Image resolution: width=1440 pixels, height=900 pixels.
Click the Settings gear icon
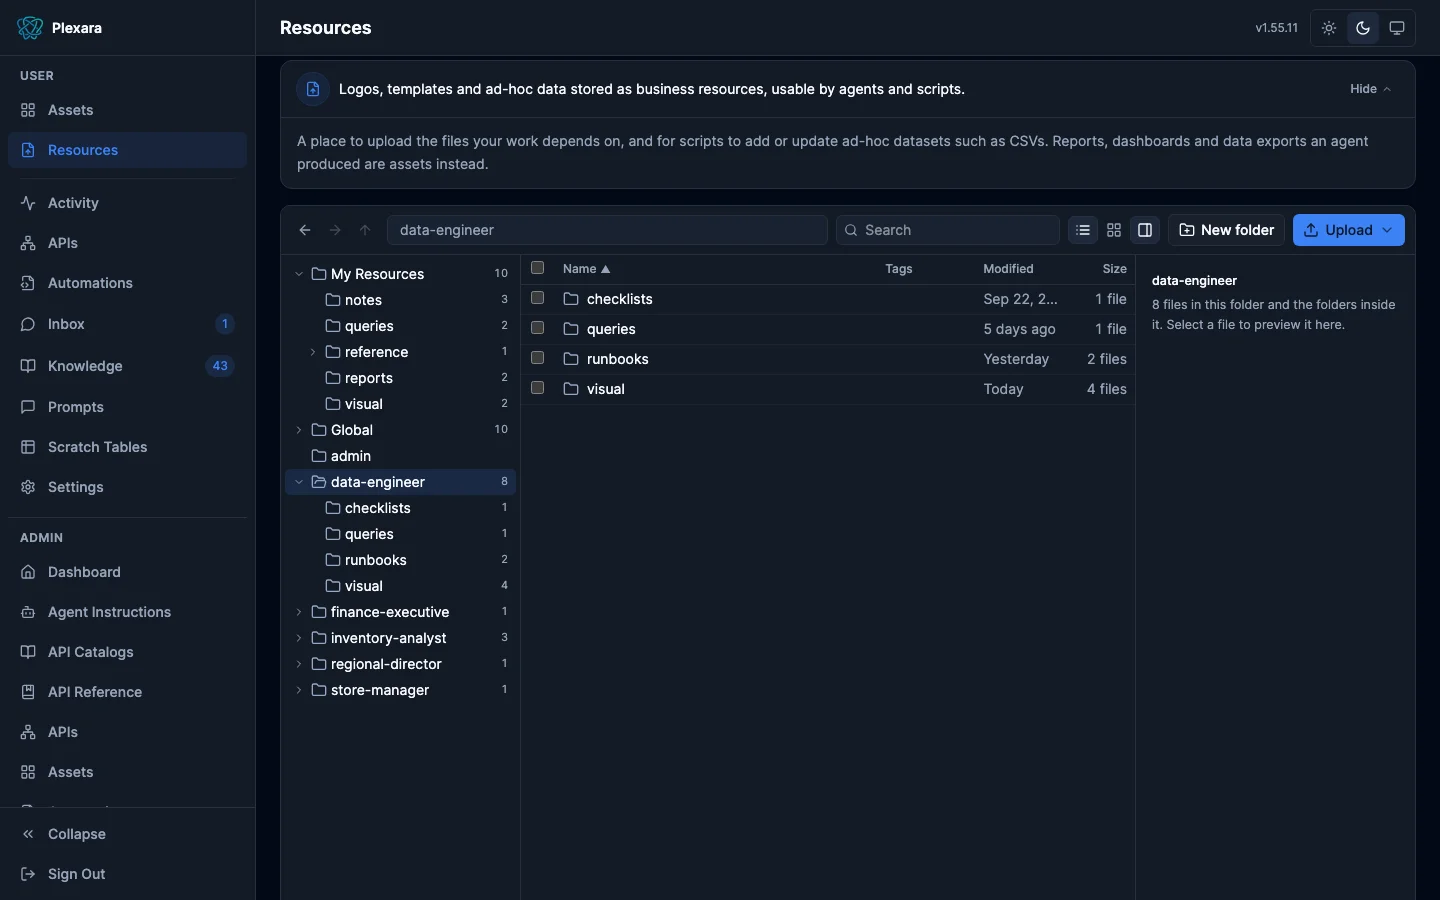coord(28,487)
